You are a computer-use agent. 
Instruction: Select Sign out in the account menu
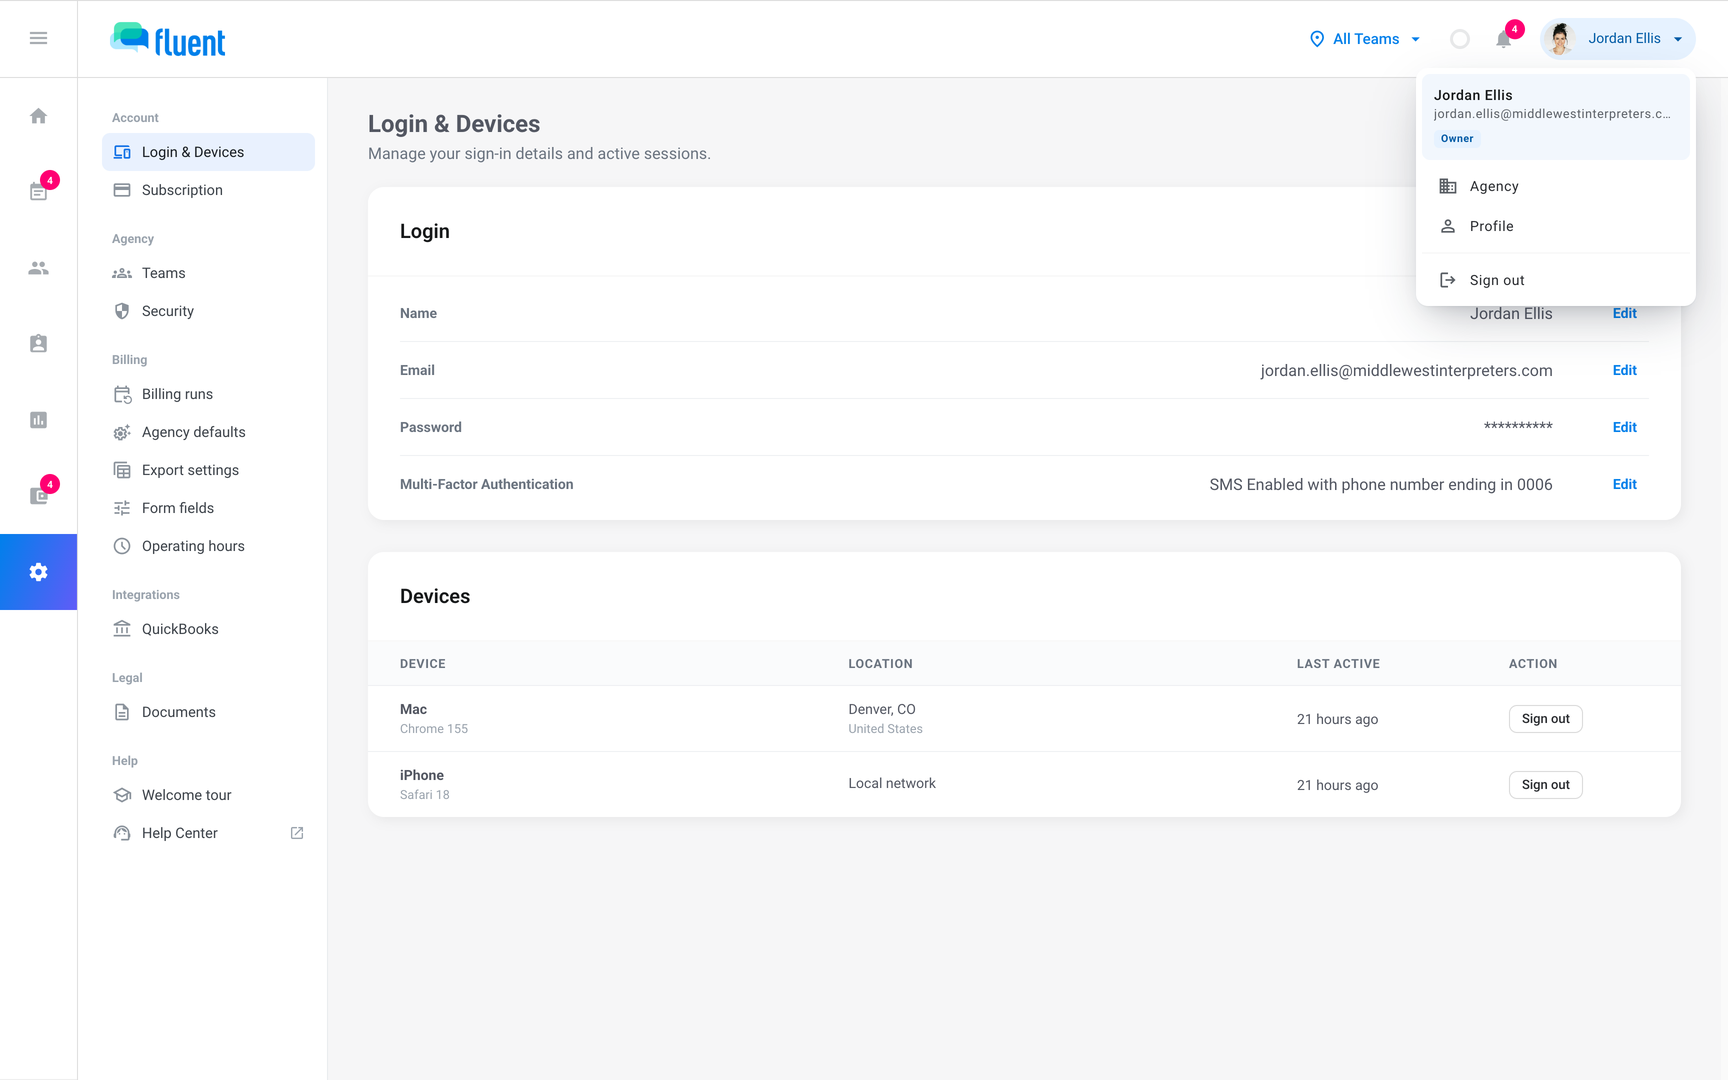click(x=1555, y=280)
